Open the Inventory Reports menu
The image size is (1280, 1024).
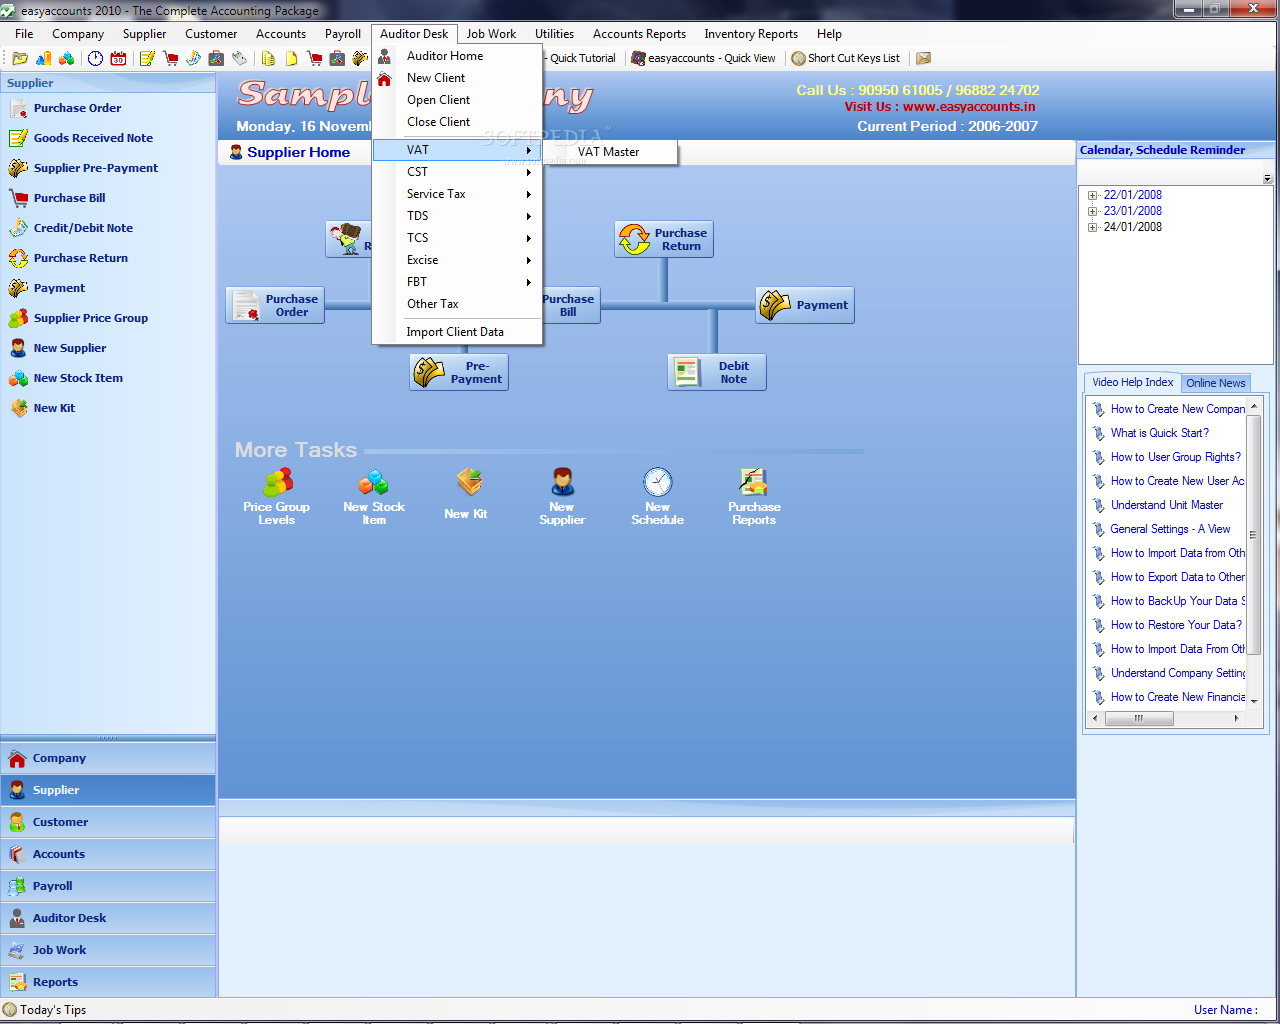pos(751,34)
